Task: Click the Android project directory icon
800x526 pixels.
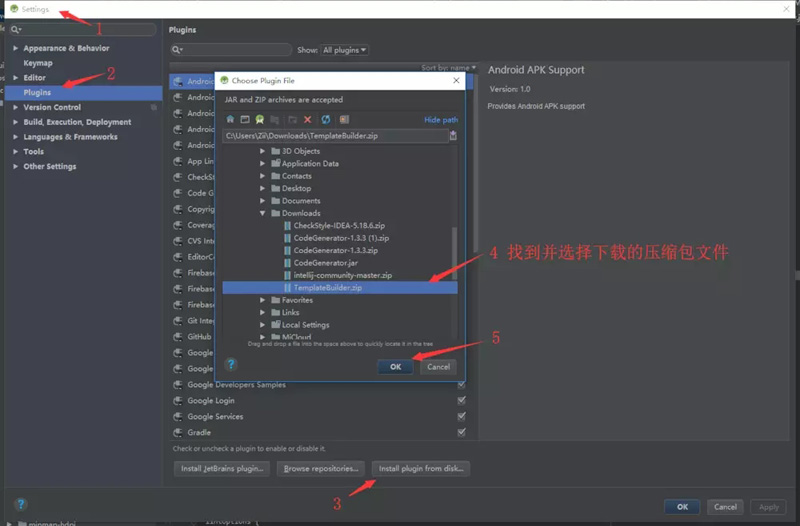Action: pyautogui.click(x=260, y=119)
